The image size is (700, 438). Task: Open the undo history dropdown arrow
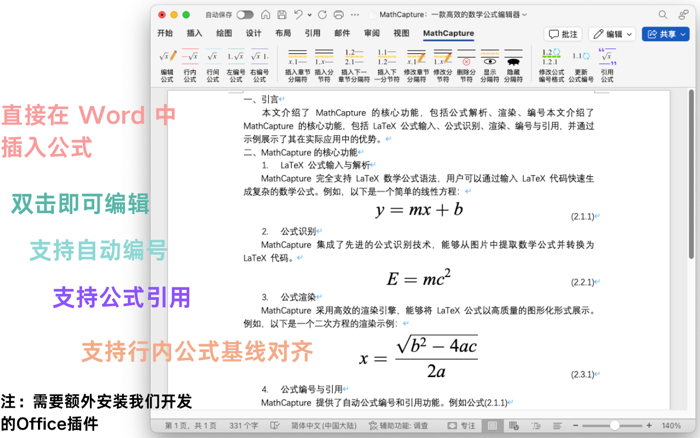click(309, 15)
